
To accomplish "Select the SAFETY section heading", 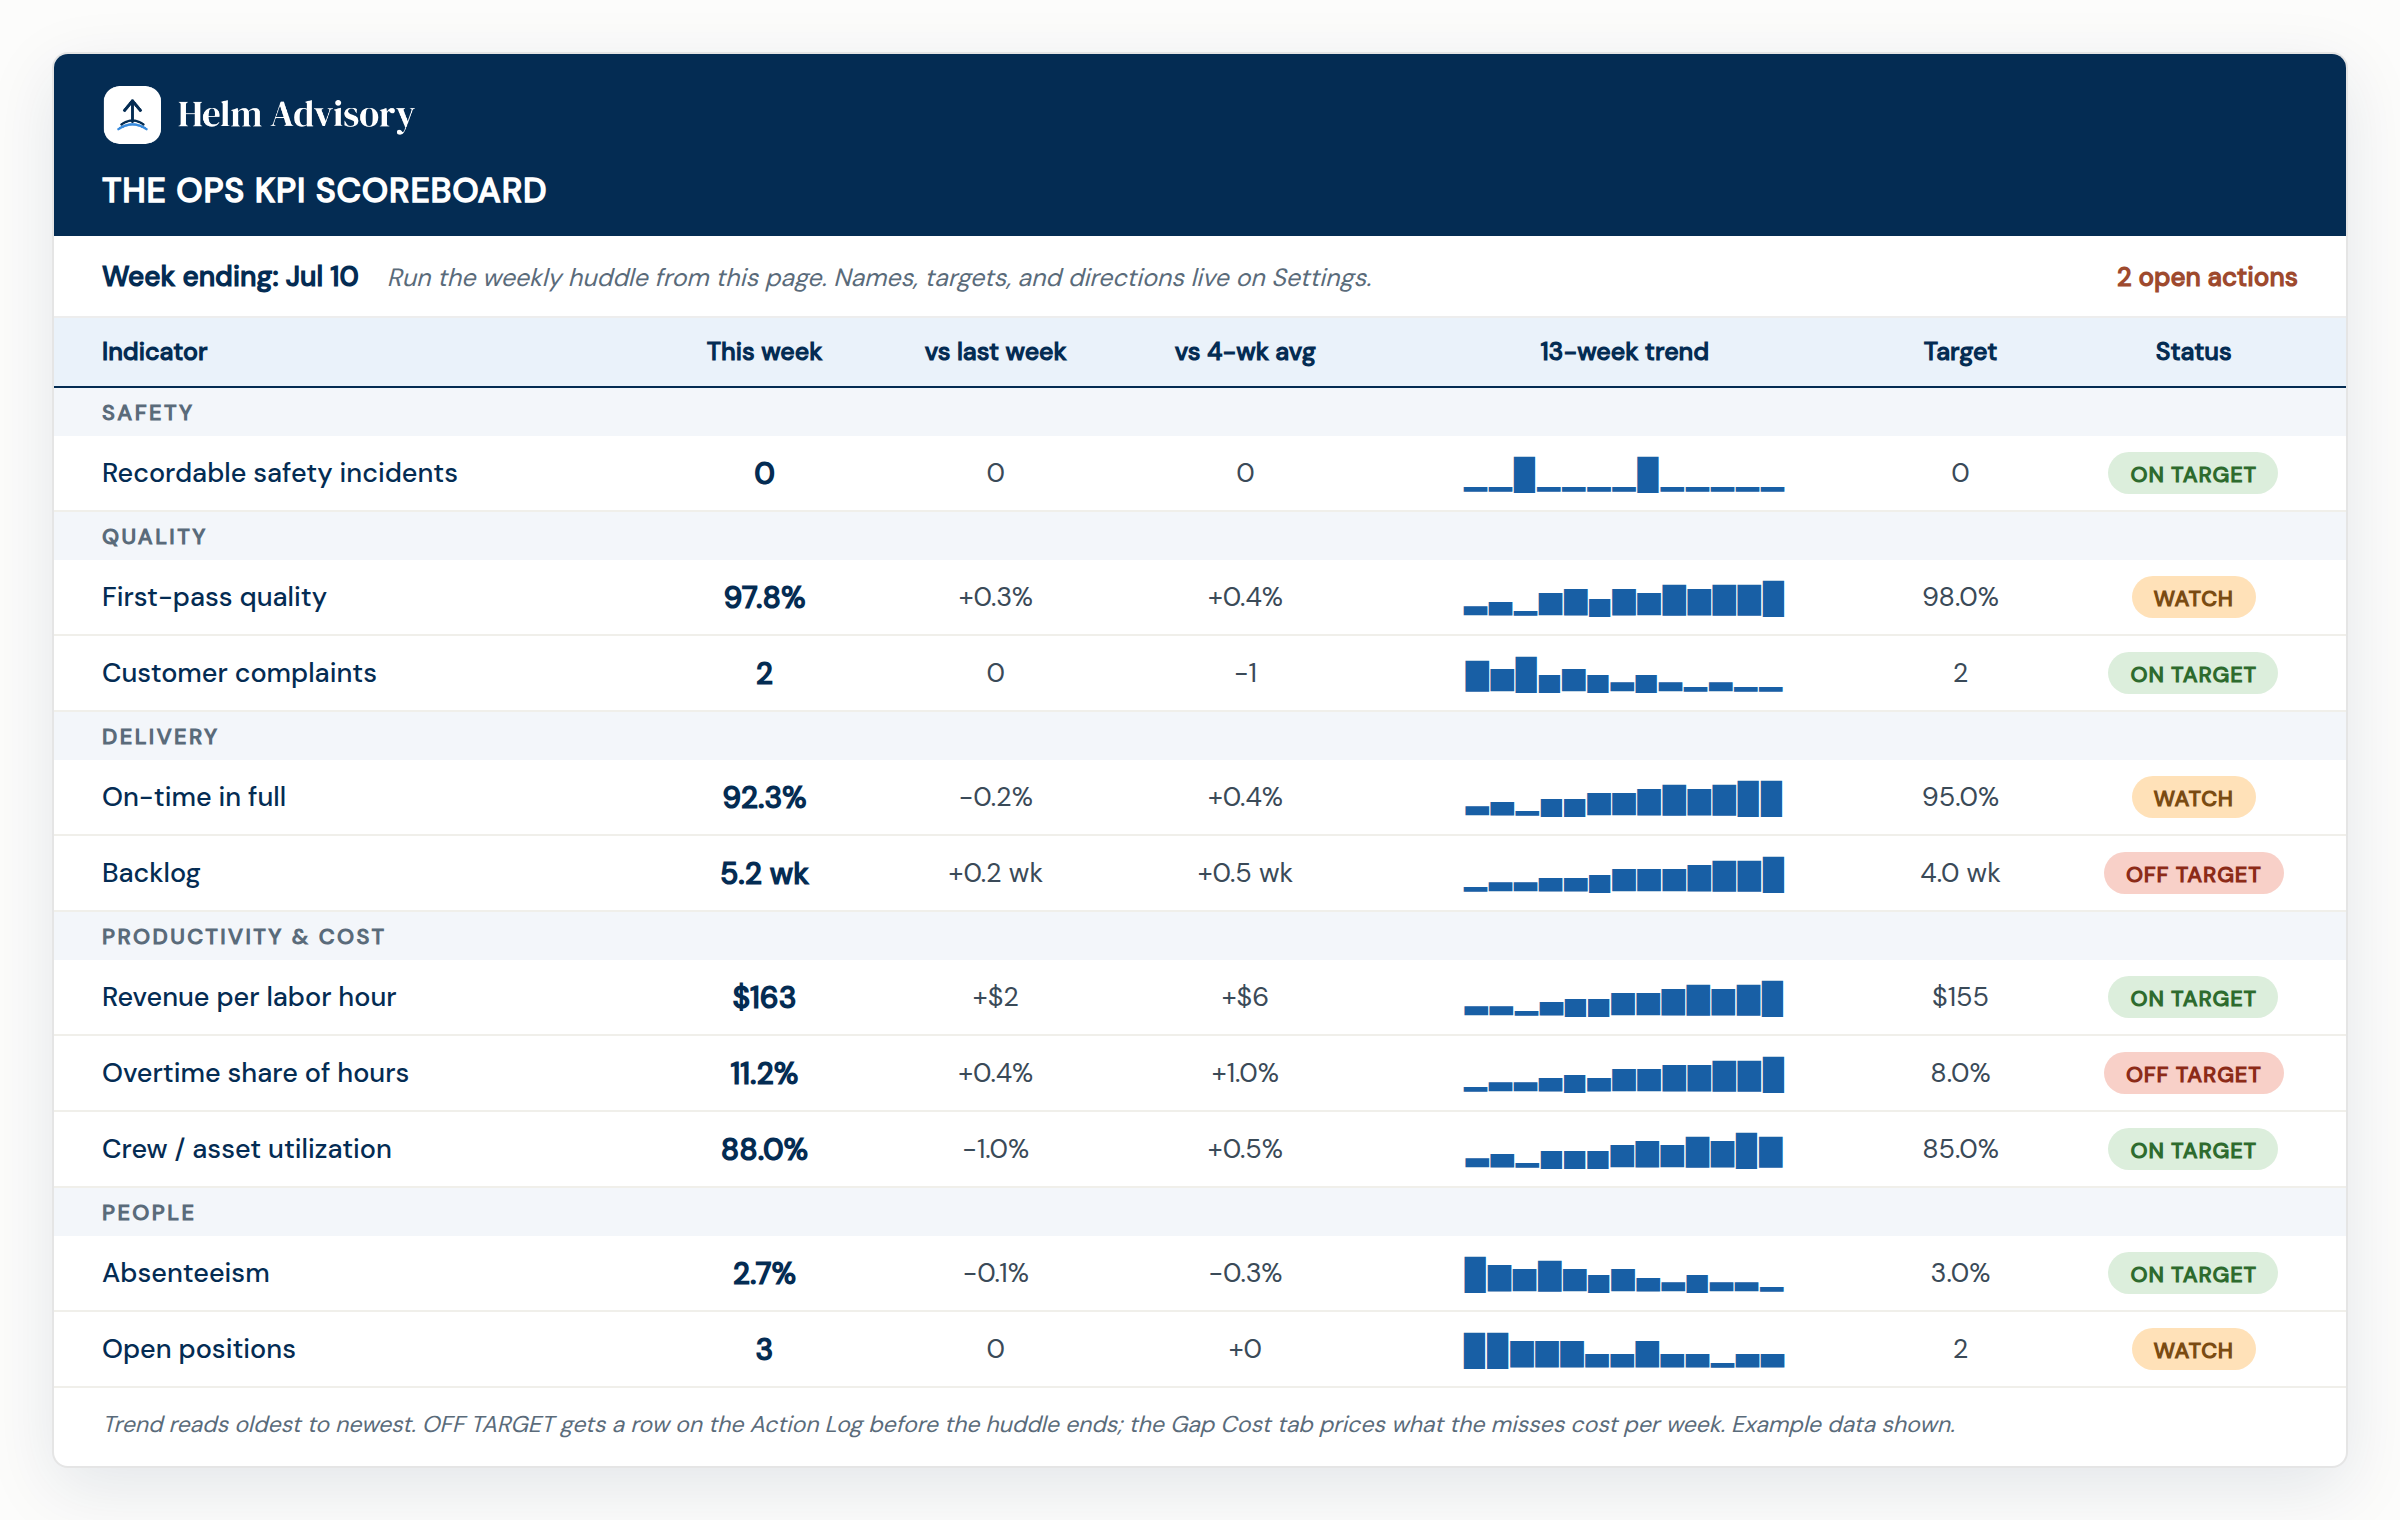I will coord(147,412).
